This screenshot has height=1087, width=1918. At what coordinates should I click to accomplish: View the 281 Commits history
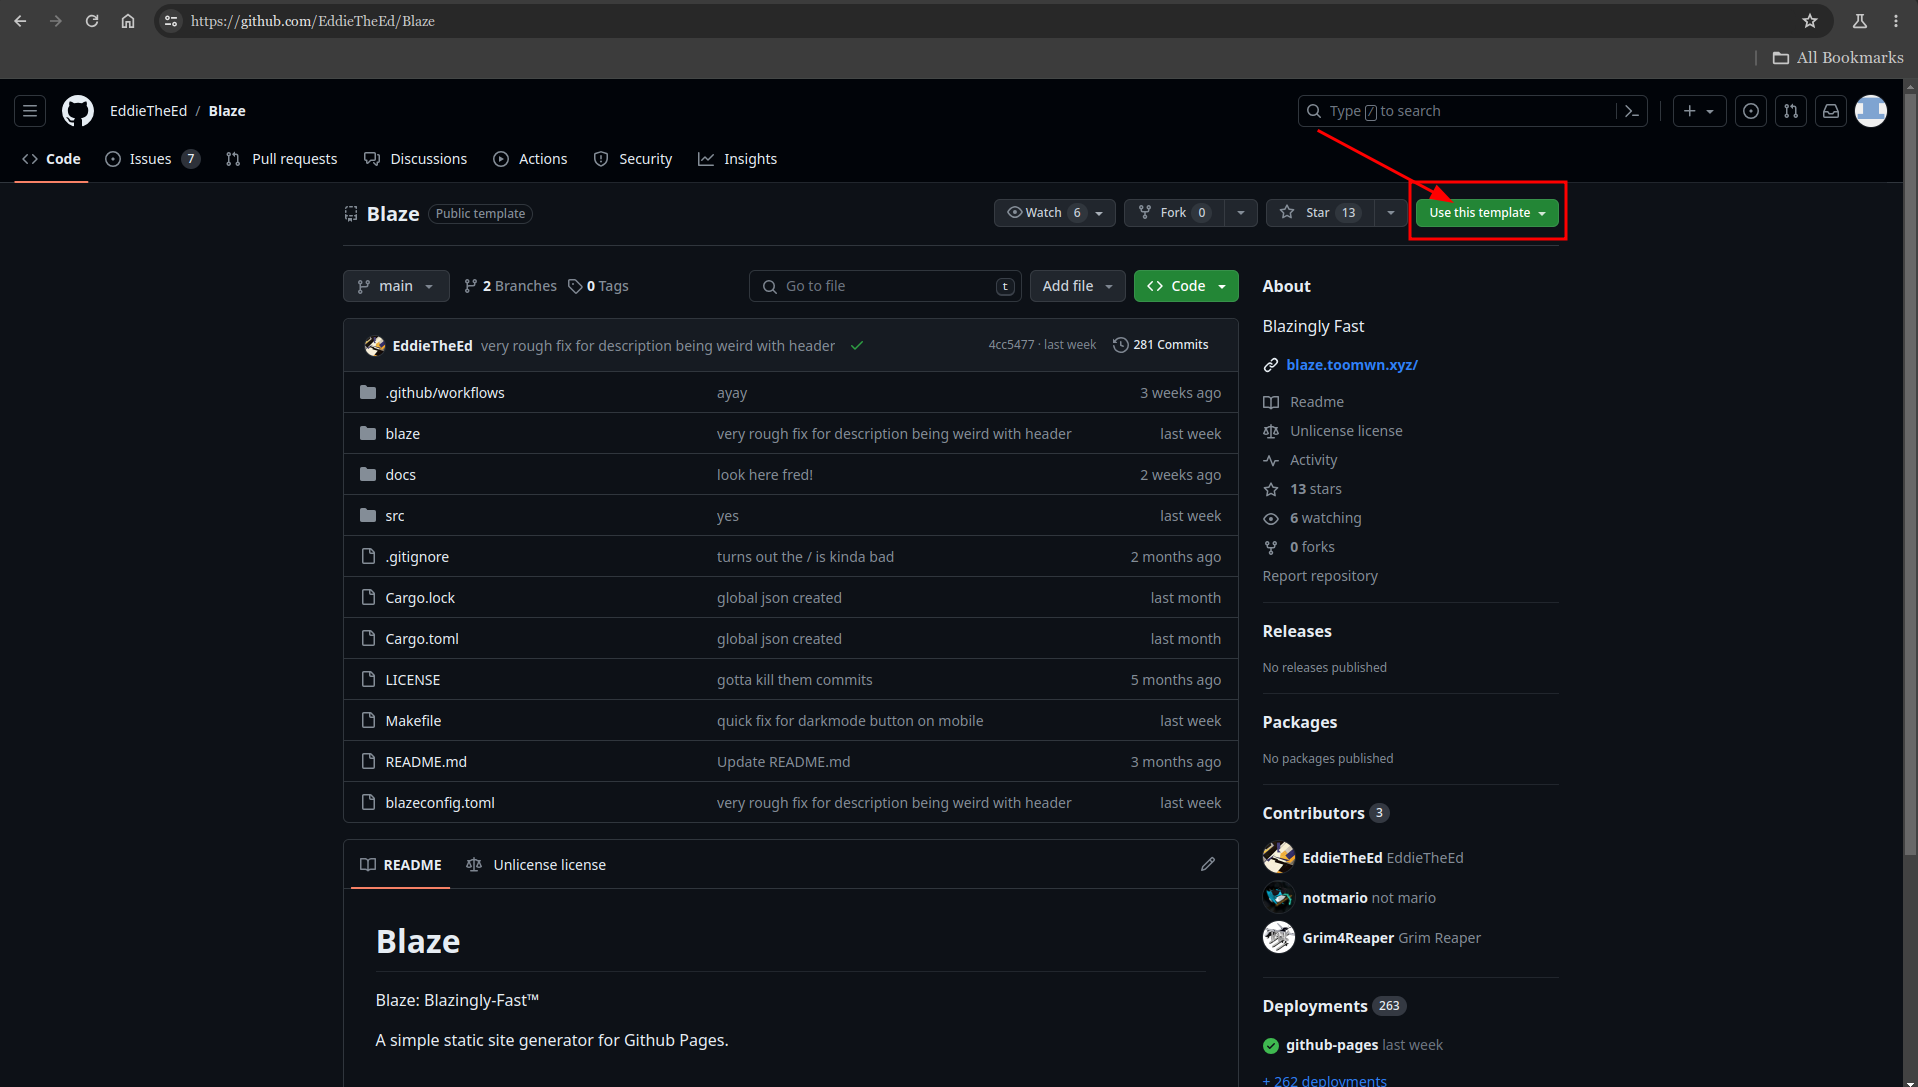[1160, 345]
